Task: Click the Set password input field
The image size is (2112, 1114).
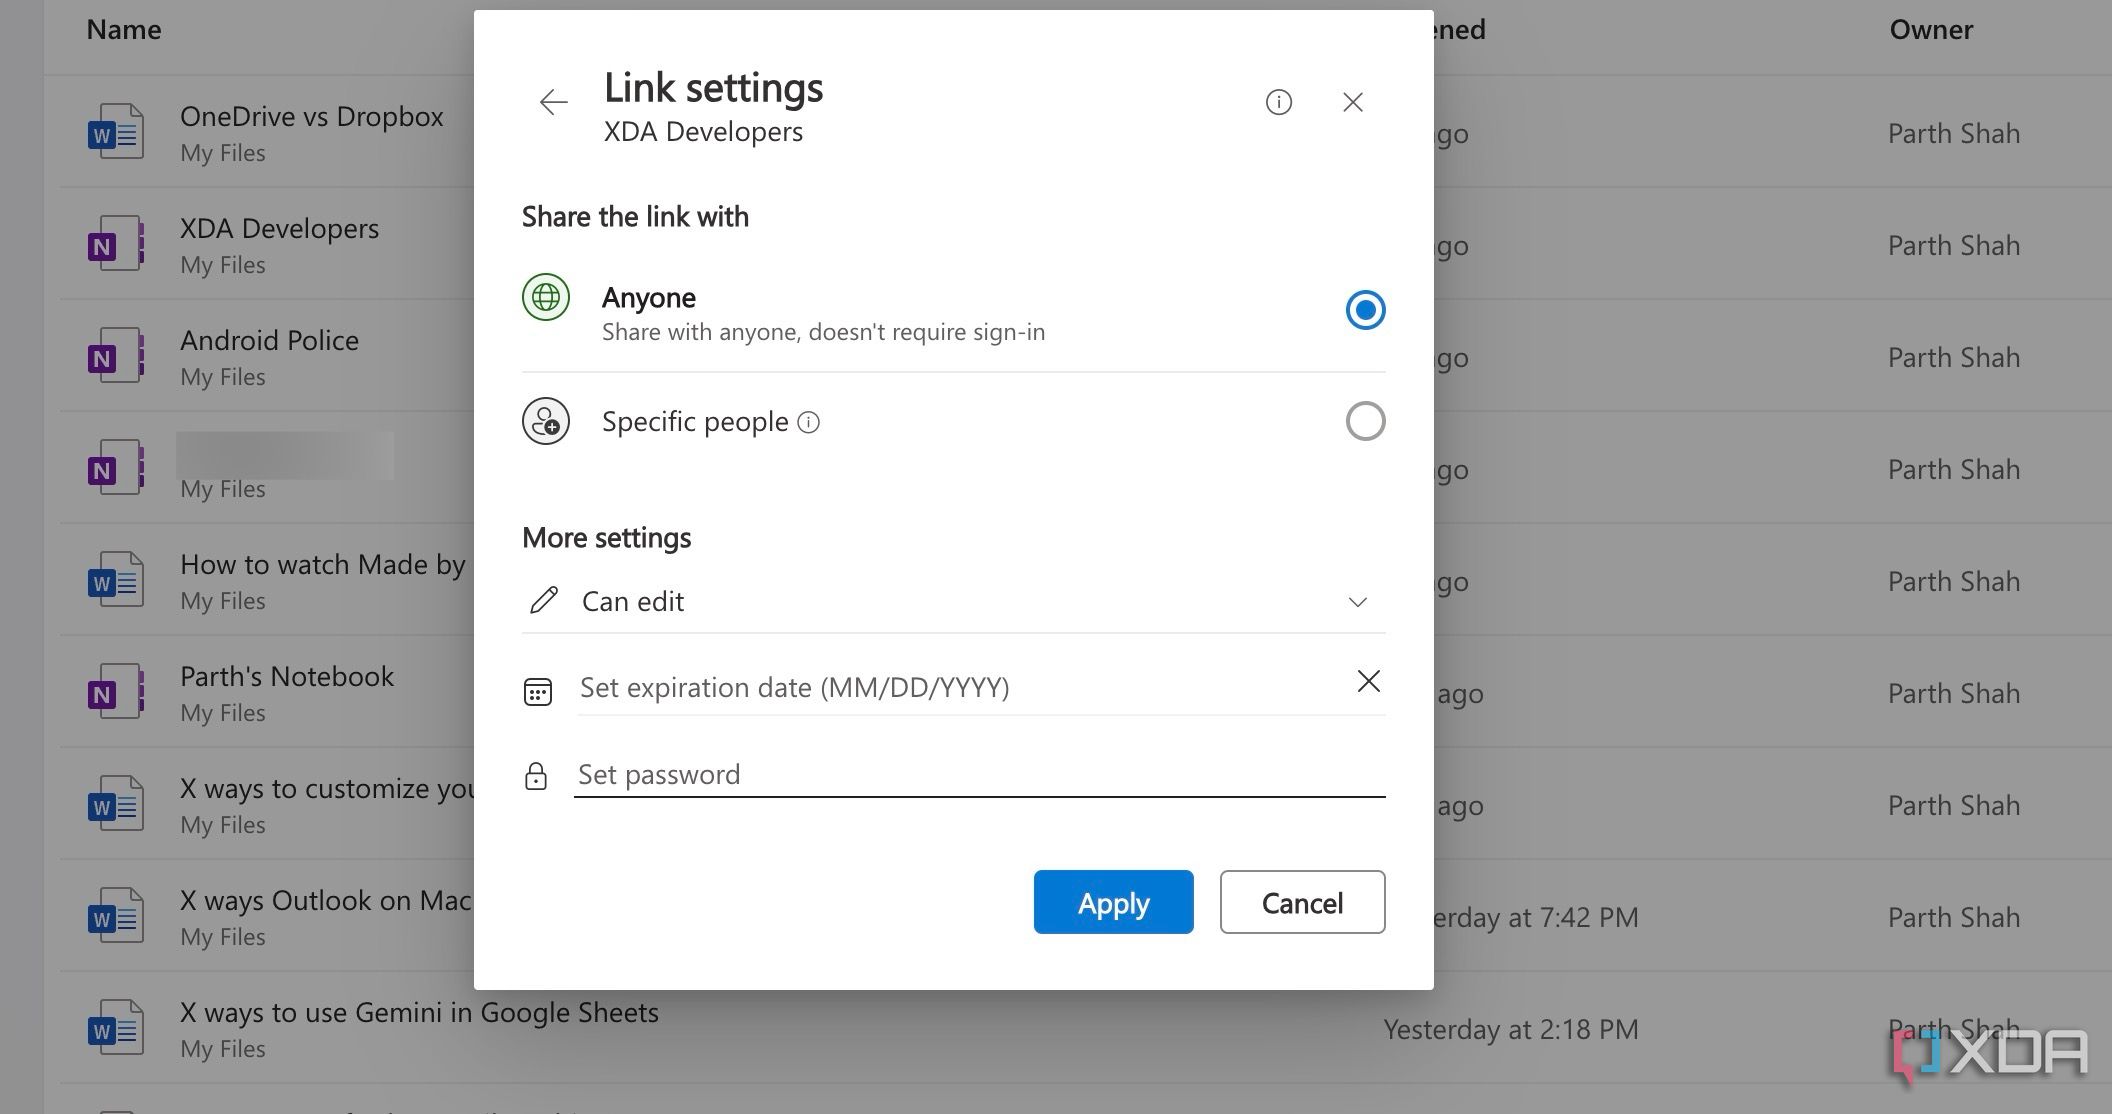Action: click(978, 773)
